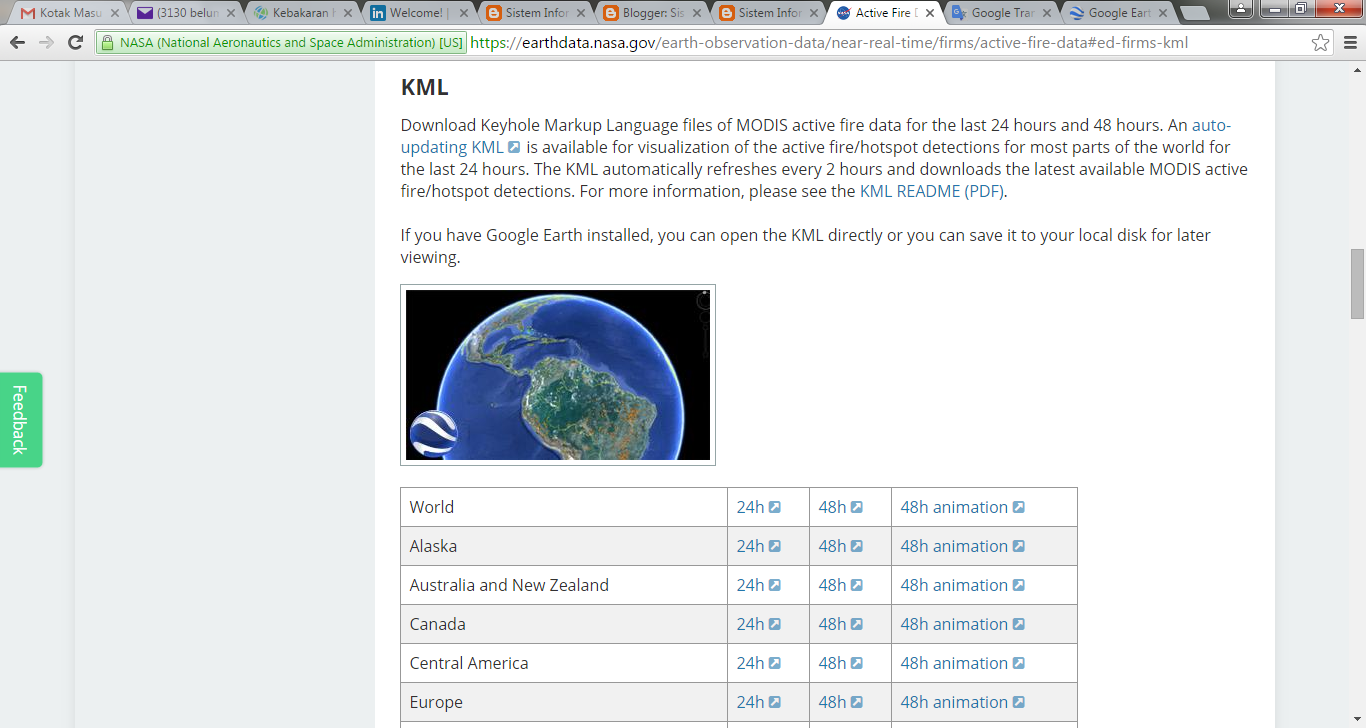
Task: Switch to the Kebakaran tab
Action: pos(301,14)
